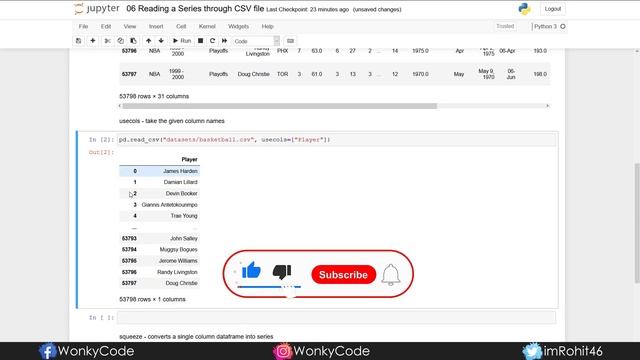
Task: Select the Damian Lillard row
Action: pyautogui.click(x=159, y=182)
